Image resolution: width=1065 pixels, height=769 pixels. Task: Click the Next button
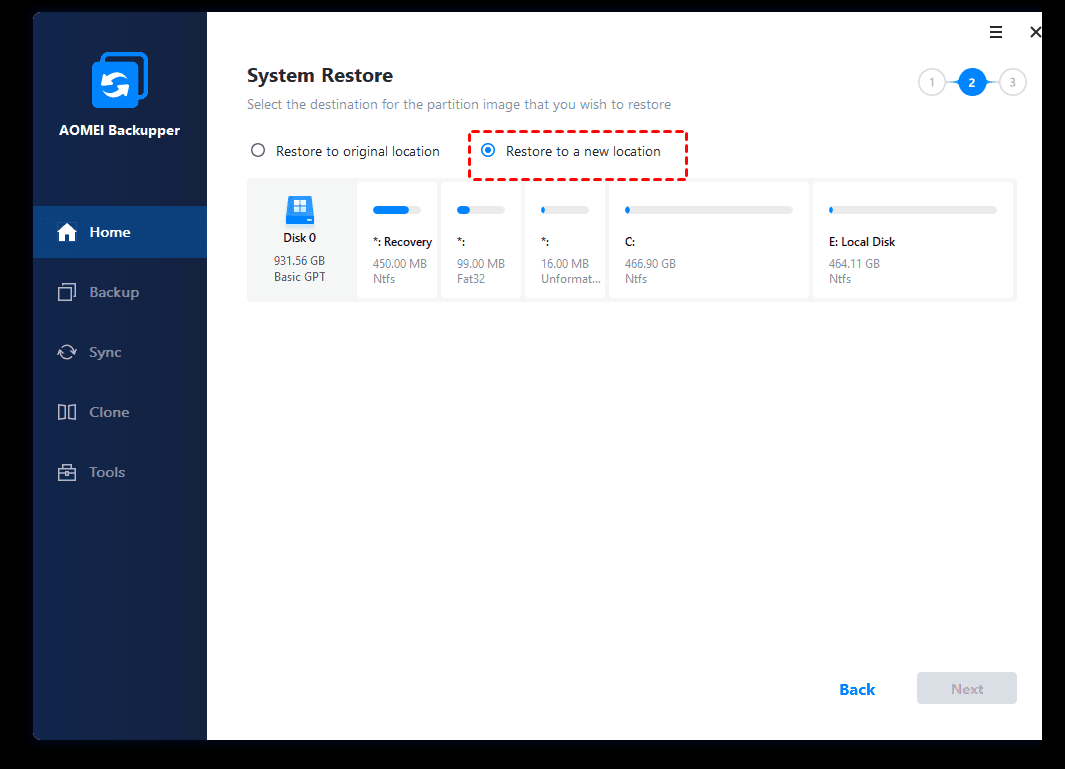click(x=967, y=688)
